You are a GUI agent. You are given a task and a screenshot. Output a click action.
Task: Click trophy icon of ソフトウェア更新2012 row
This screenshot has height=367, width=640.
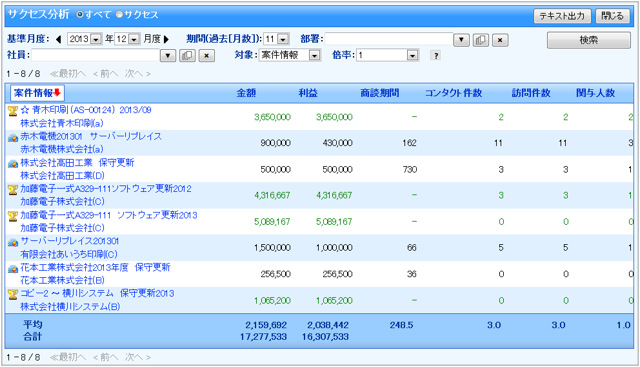tap(13, 189)
